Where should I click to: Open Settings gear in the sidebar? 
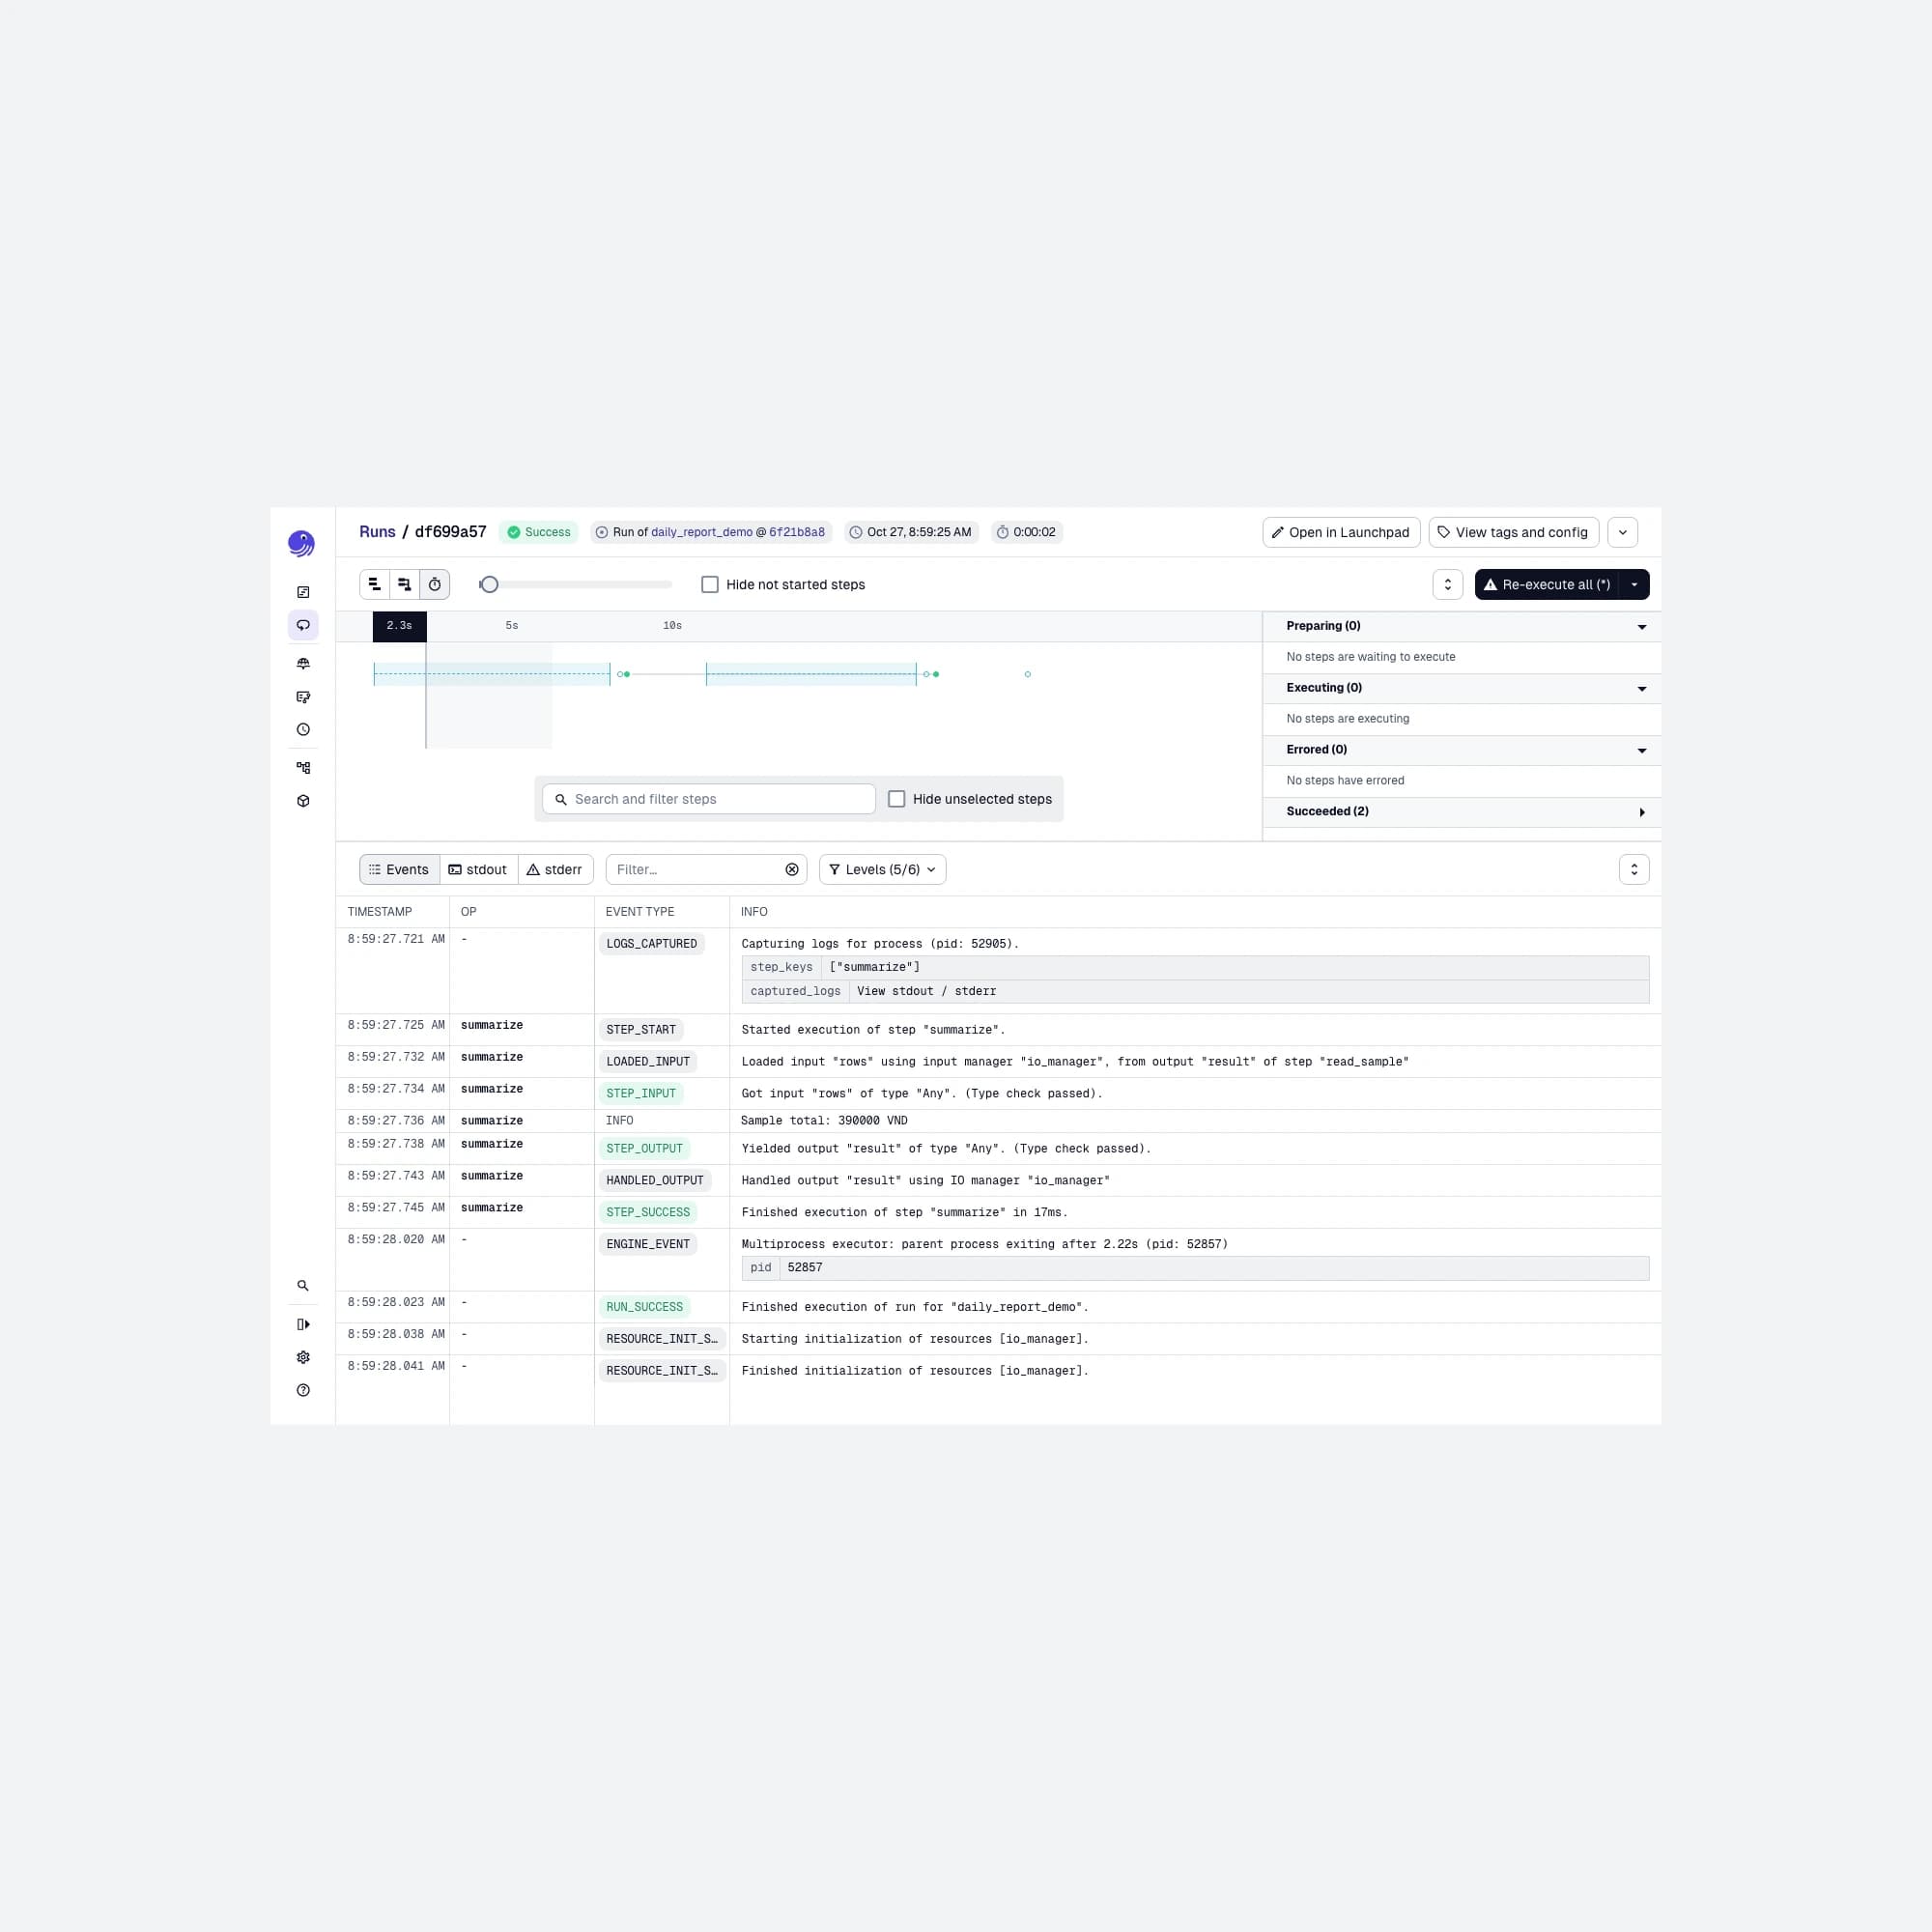pos(303,1357)
